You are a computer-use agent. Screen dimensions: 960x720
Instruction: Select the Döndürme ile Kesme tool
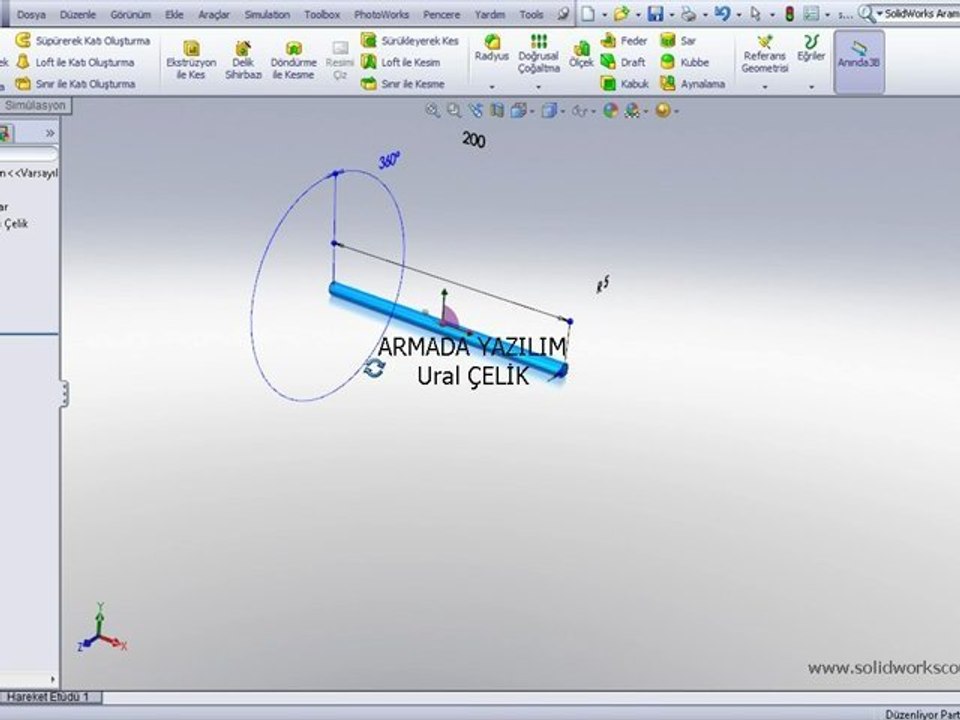[x=293, y=60]
